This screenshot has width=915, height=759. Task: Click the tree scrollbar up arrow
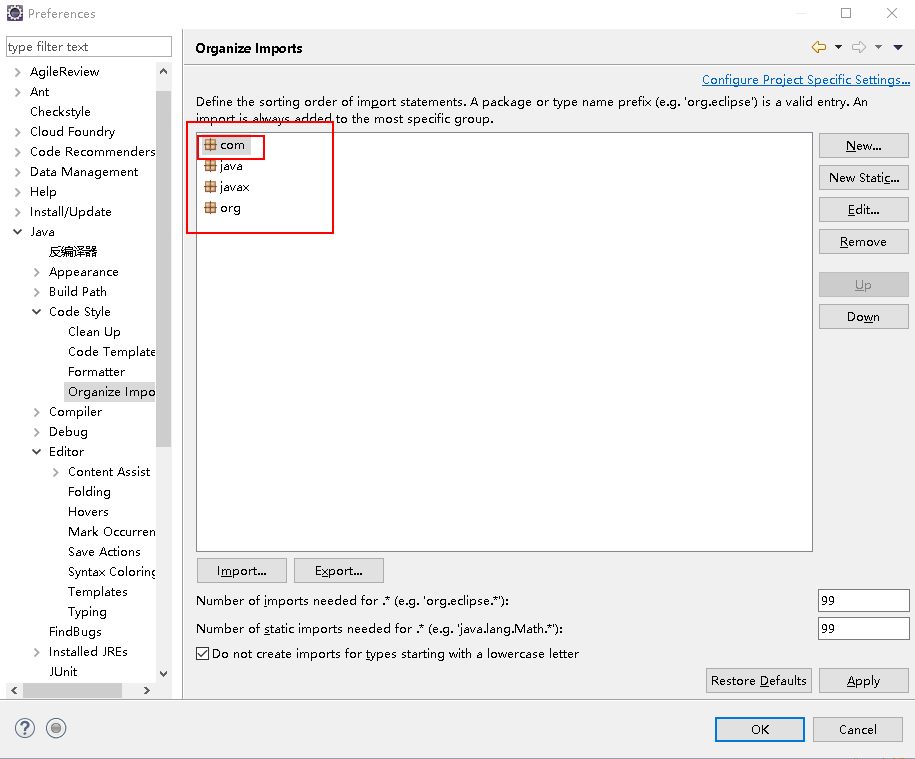pyautogui.click(x=163, y=71)
